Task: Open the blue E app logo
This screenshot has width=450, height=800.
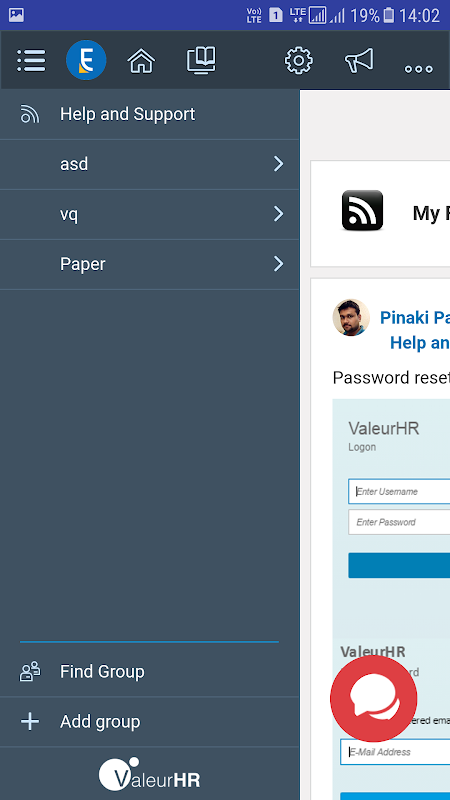Action: (86, 60)
